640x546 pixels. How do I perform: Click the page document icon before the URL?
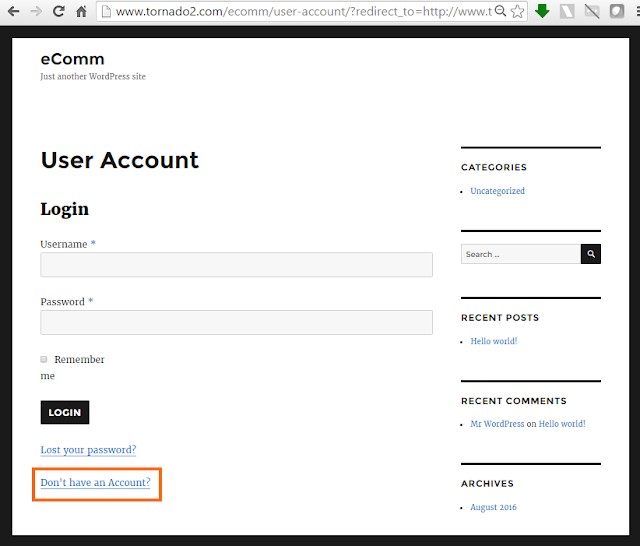click(106, 11)
